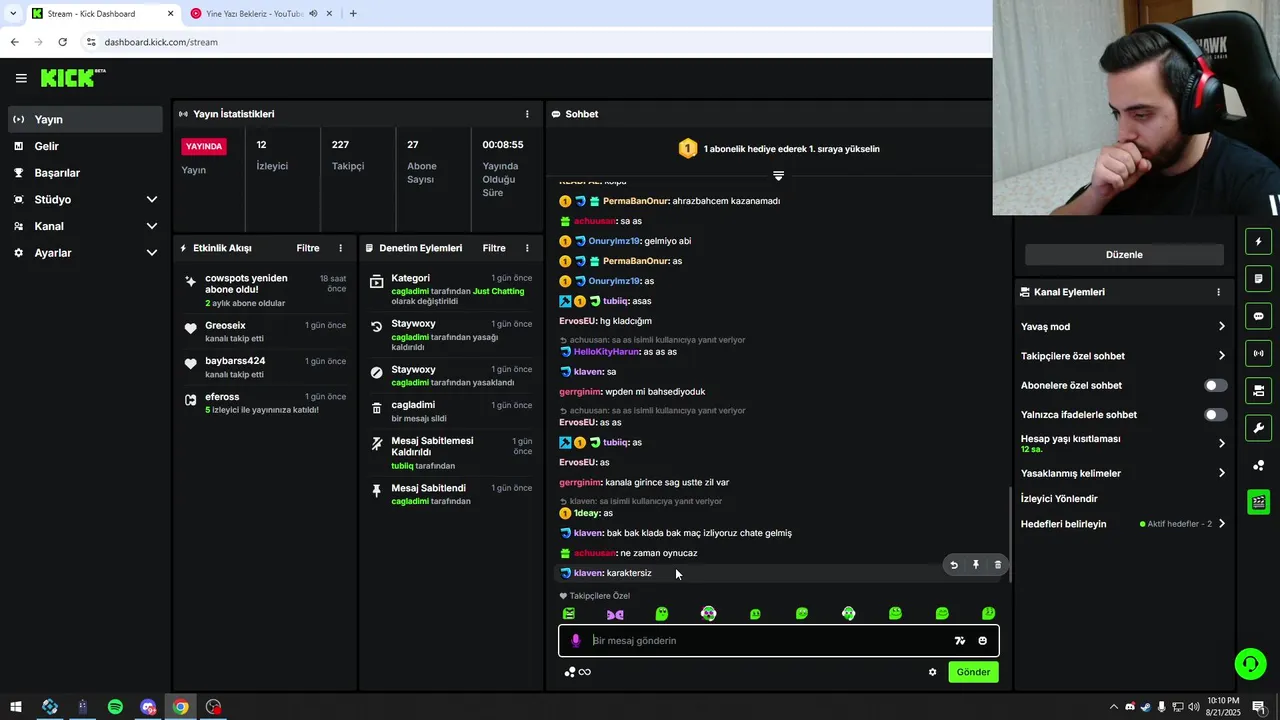
Task: Toggle Abonelere özel sohbet switch
Action: (1215, 385)
